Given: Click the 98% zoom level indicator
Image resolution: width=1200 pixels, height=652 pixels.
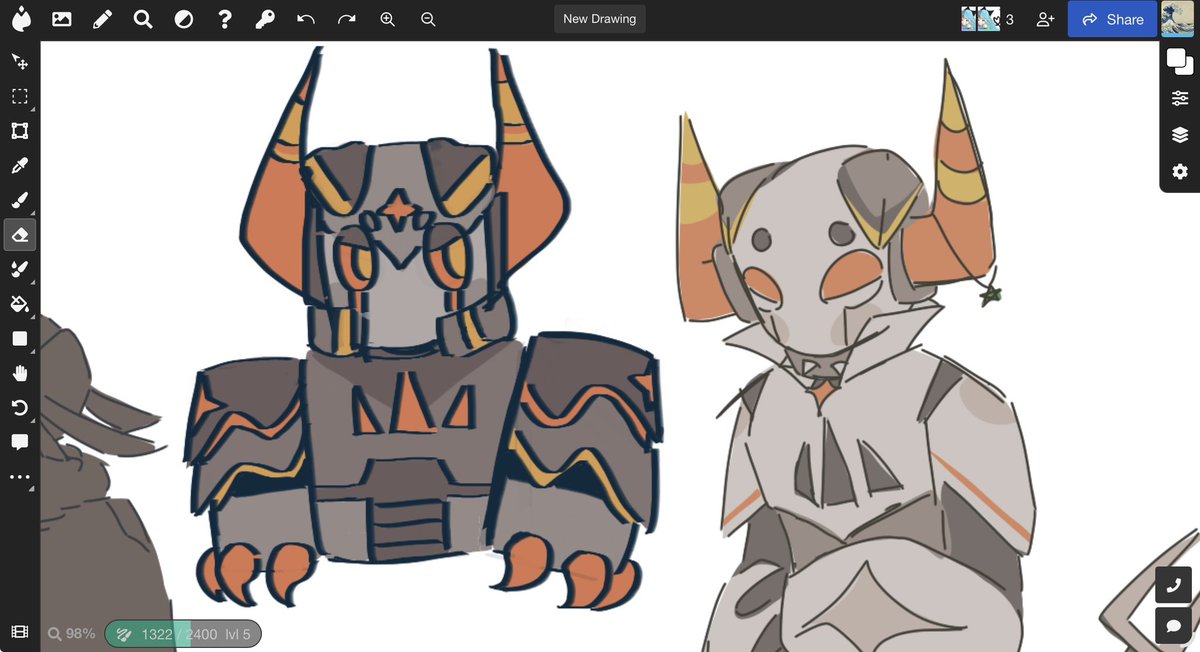Looking at the screenshot, I should pos(71,634).
